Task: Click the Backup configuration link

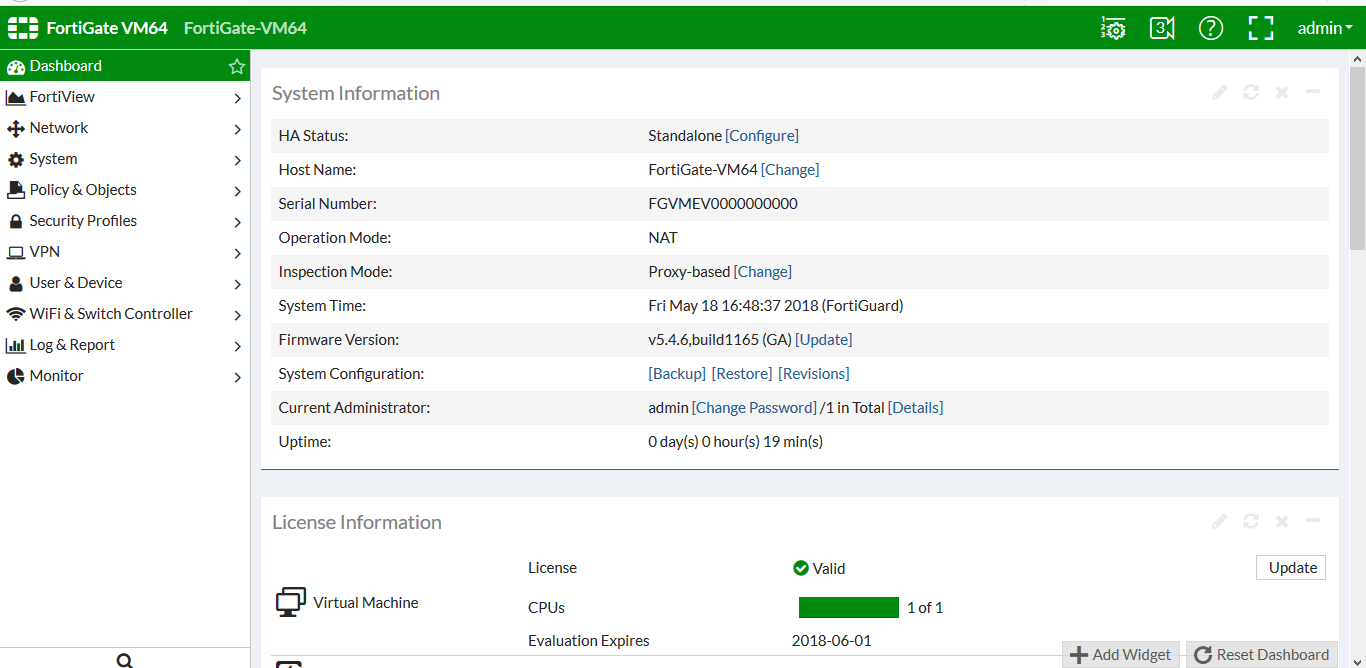Action: coord(677,374)
